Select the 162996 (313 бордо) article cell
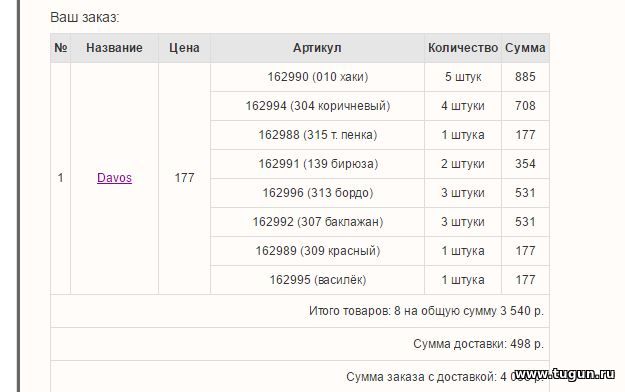This screenshot has width=625, height=392. pyautogui.click(x=317, y=193)
